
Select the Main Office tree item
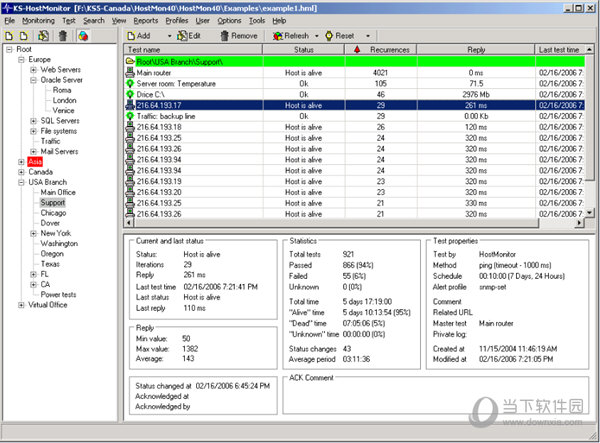point(58,192)
